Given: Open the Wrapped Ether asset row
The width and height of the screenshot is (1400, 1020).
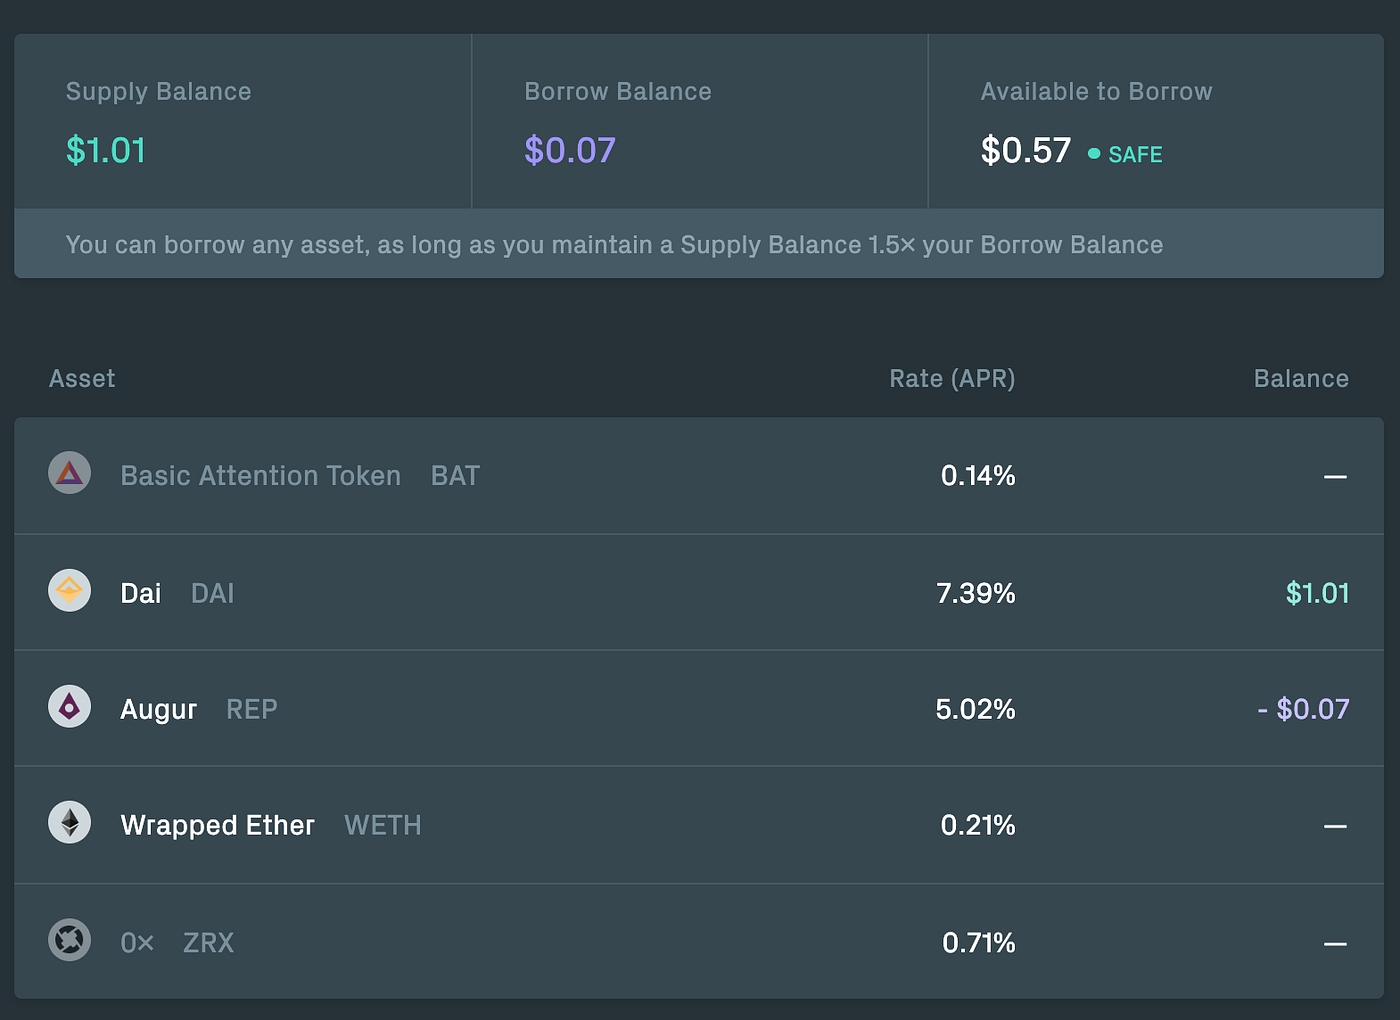Looking at the screenshot, I should [217, 826].
